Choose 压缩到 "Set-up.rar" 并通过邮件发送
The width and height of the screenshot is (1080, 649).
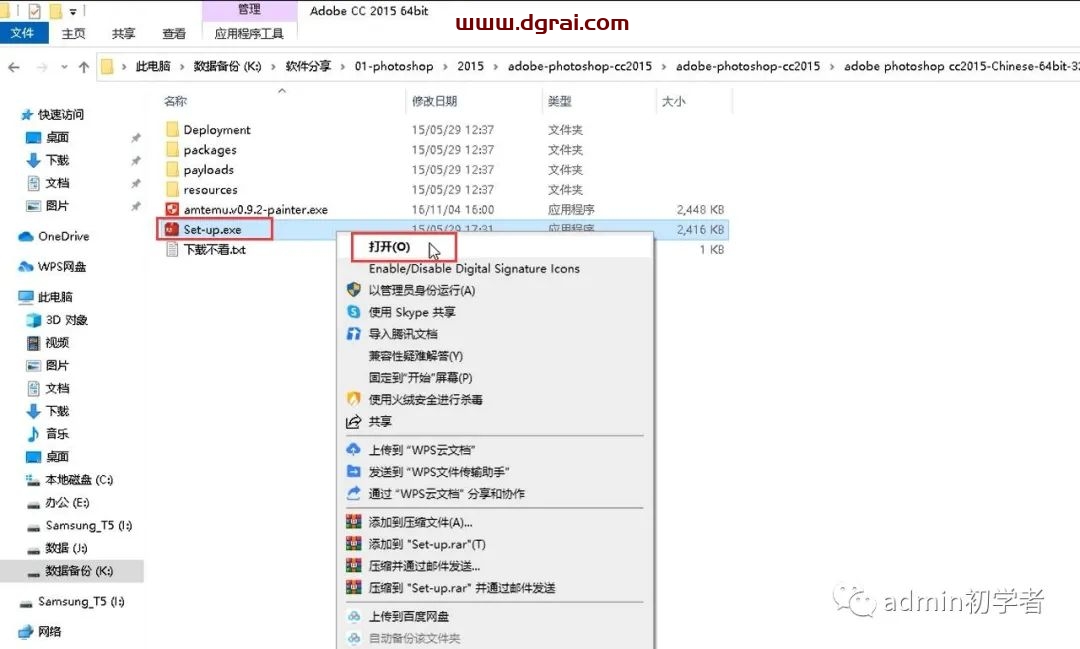tap(462, 588)
